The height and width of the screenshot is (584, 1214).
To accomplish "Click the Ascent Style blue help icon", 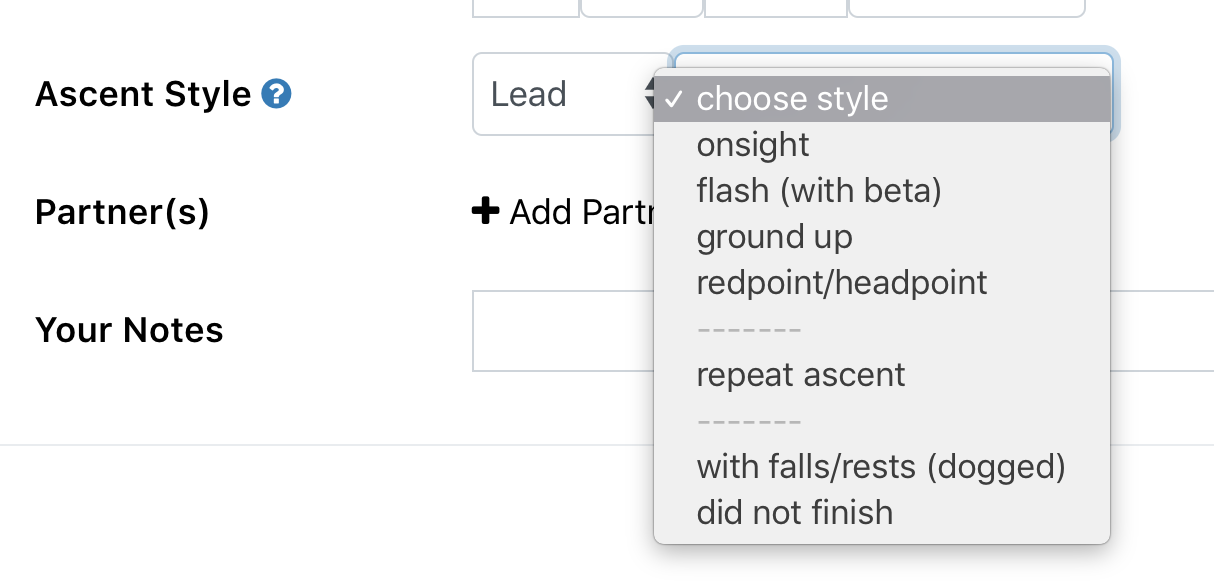I will (274, 93).
